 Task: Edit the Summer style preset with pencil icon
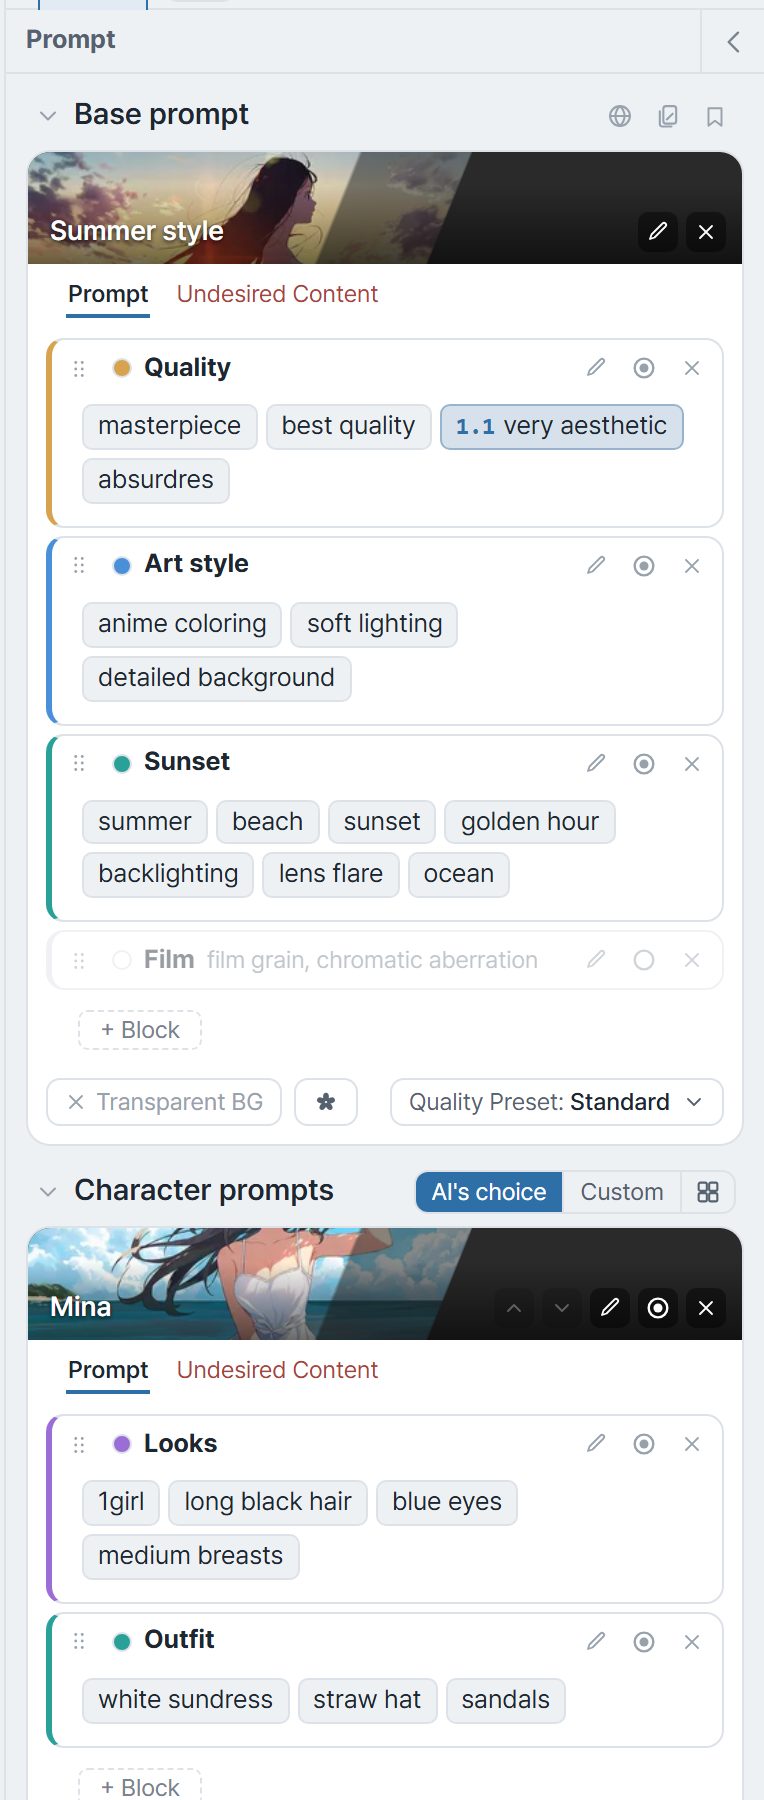[x=658, y=232]
